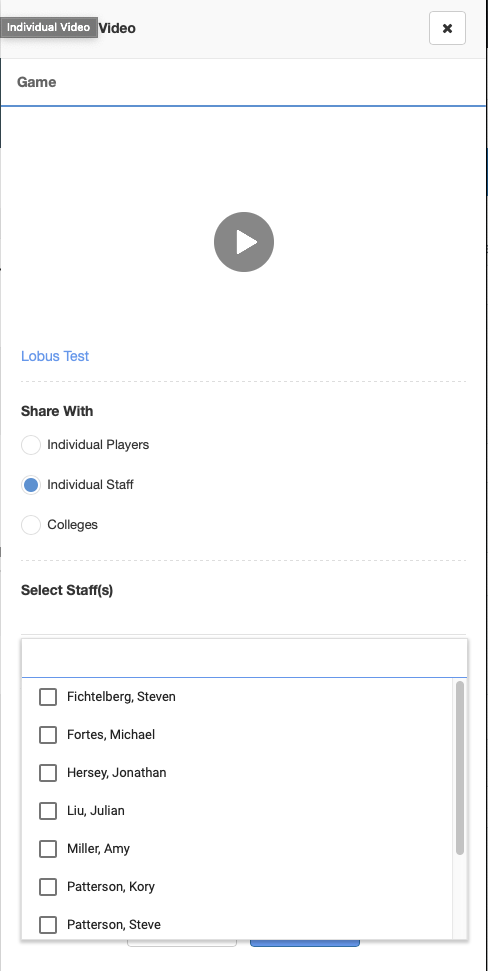Close the share video dialog
The height and width of the screenshot is (971, 488).
tap(447, 28)
